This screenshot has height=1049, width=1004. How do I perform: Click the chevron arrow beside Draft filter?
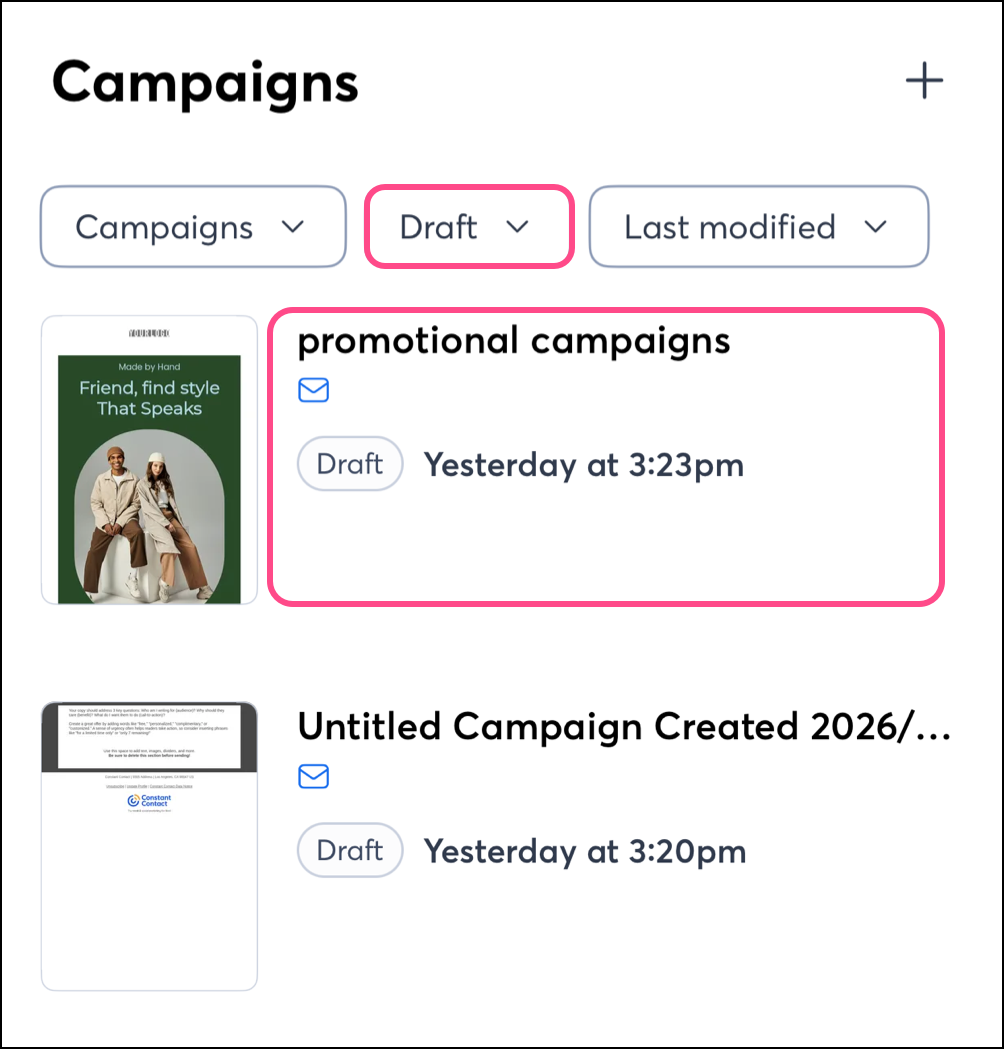517,227
